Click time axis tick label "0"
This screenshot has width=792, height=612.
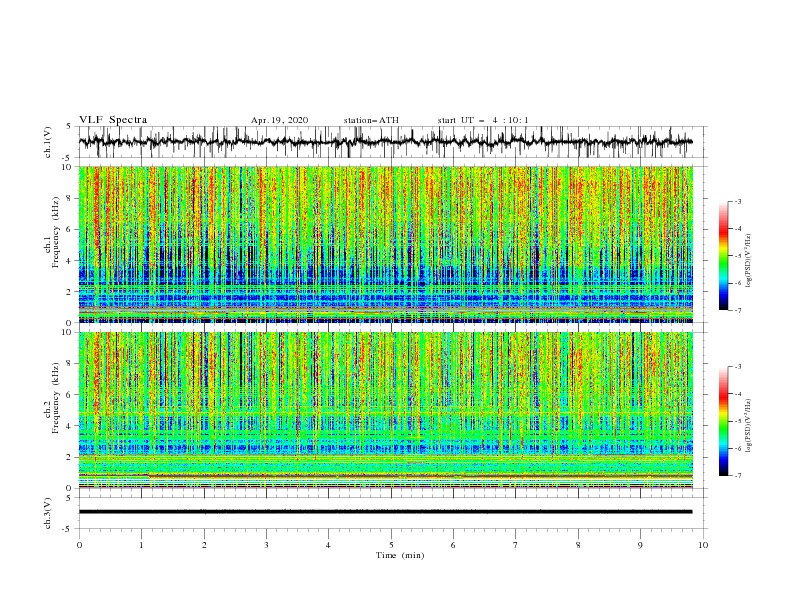pyautogui.click(x=79, y=545)
